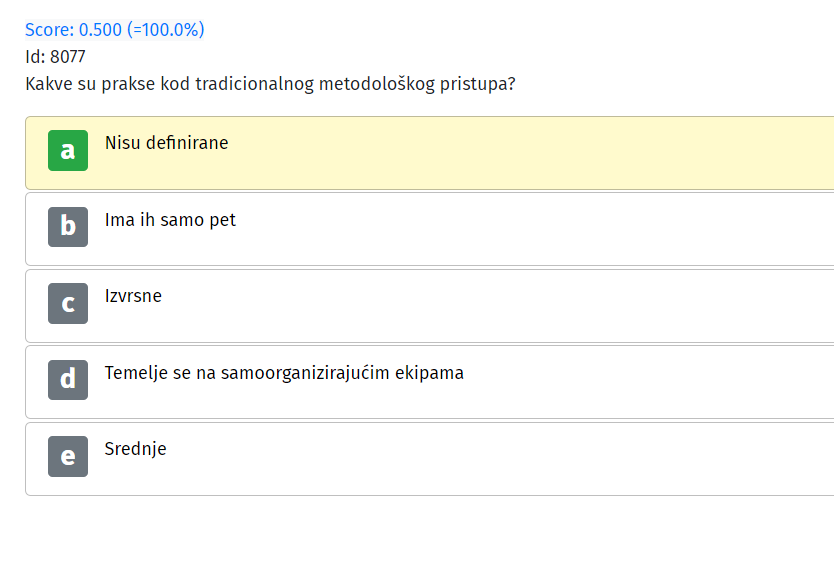
Task: Click the question text about tradicionalnog pristupa
Action: pos(270,84)
